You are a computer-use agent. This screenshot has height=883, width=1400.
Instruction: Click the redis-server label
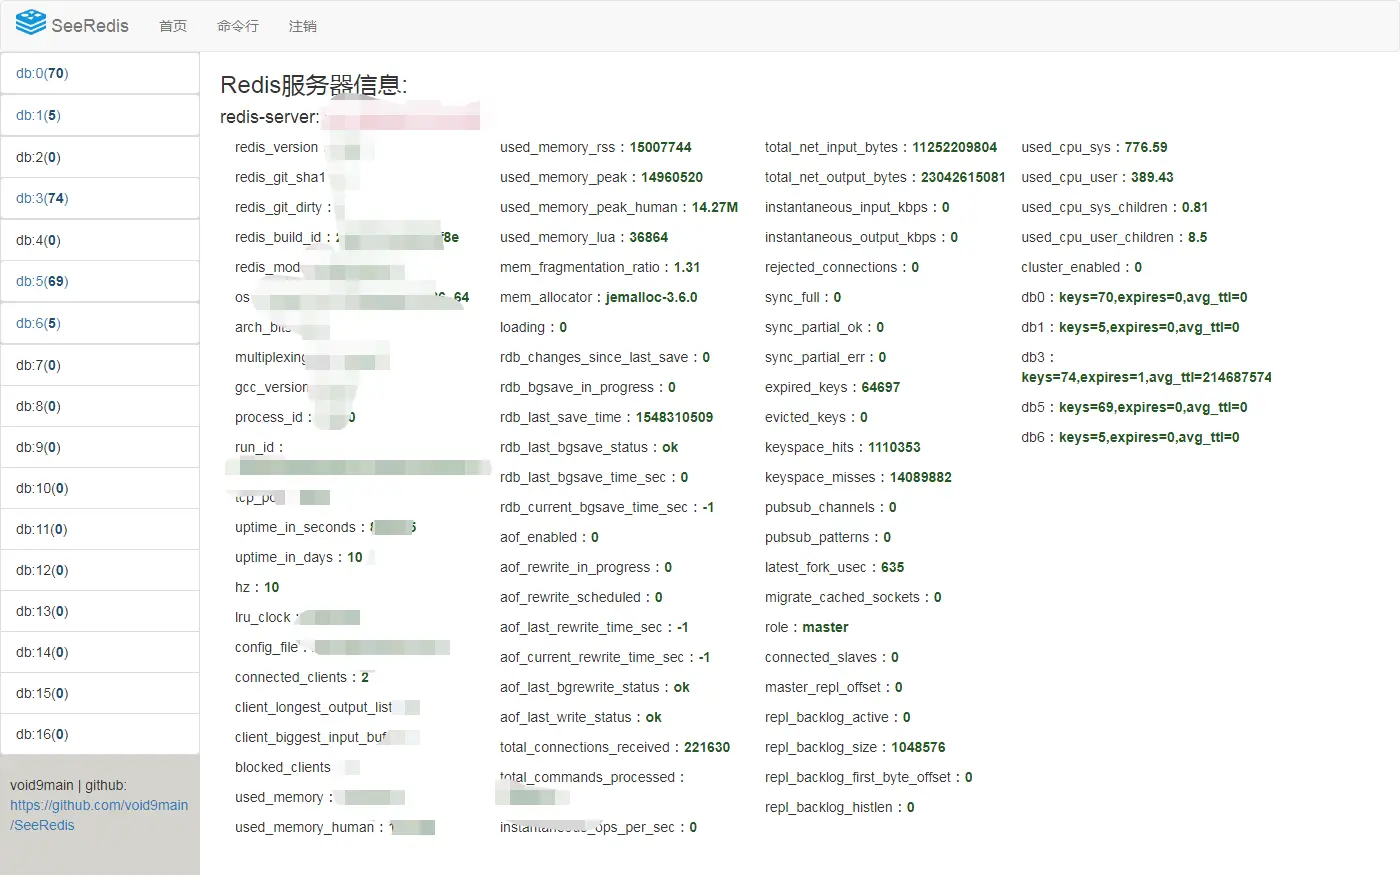(x=269, y=117)
